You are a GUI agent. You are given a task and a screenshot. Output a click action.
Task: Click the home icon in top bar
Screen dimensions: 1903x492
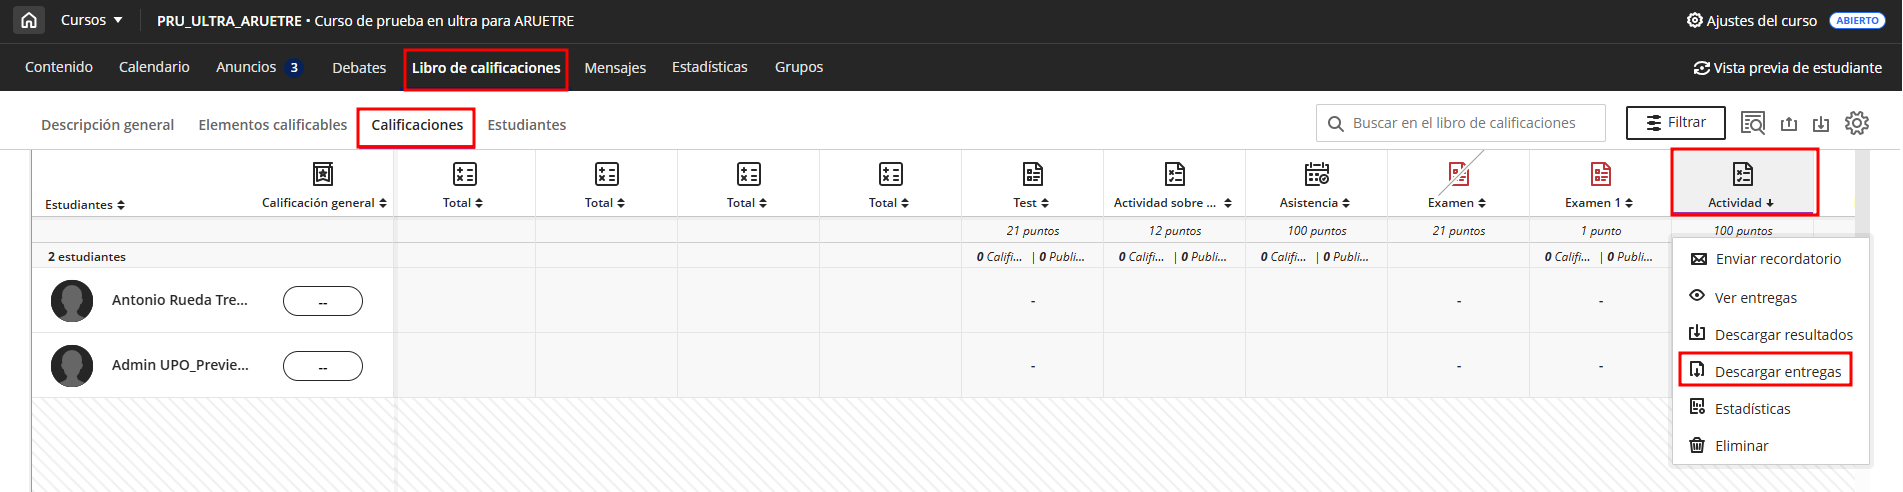tap(29, 20)
